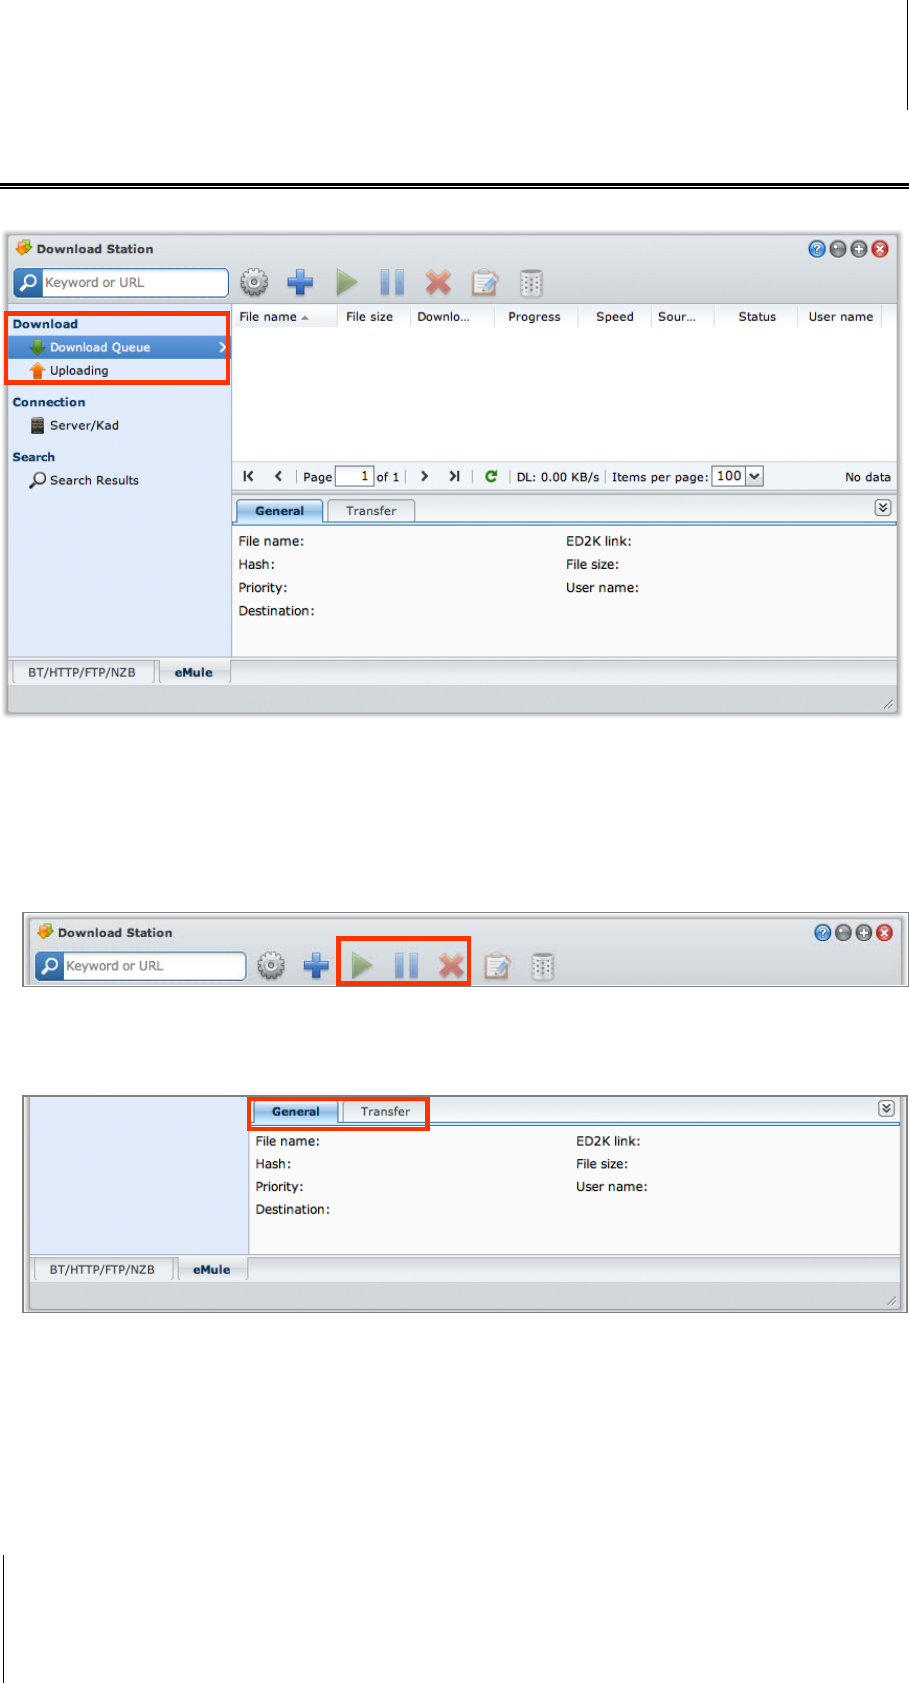Screen dimensions: 909x1683
Task: Select Uploading in sidebar
Action: [119, 370]
